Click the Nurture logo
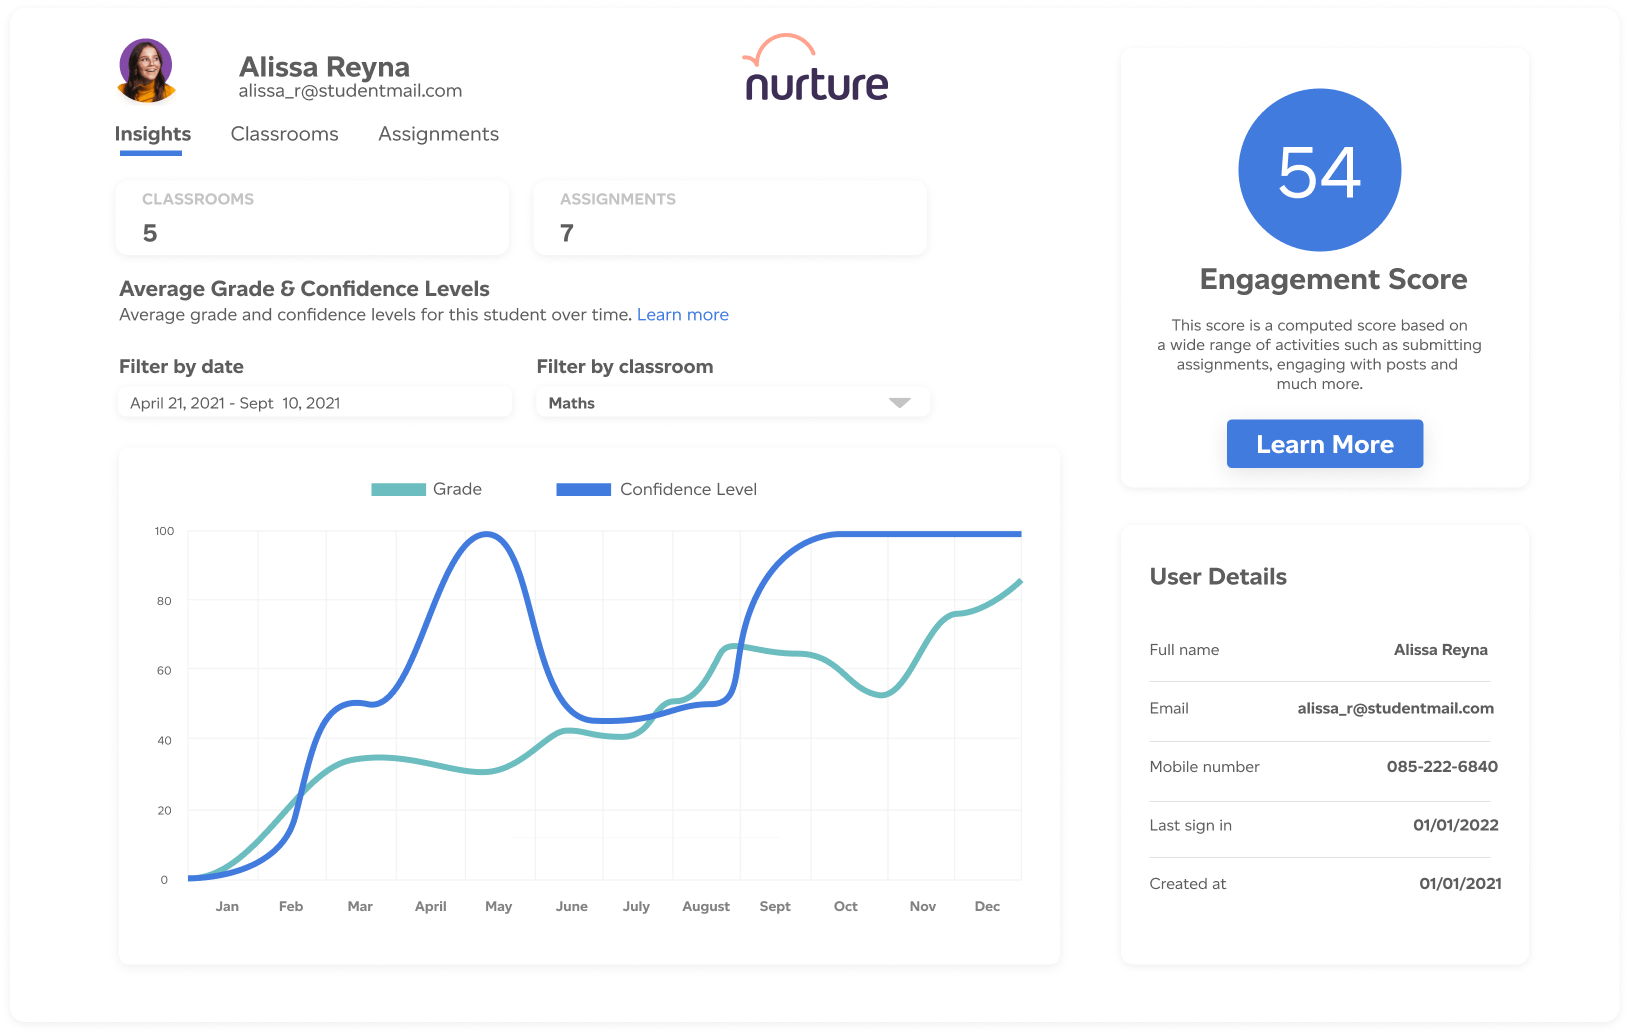This screenshot has height=1035, width=1630. point(816,68)
